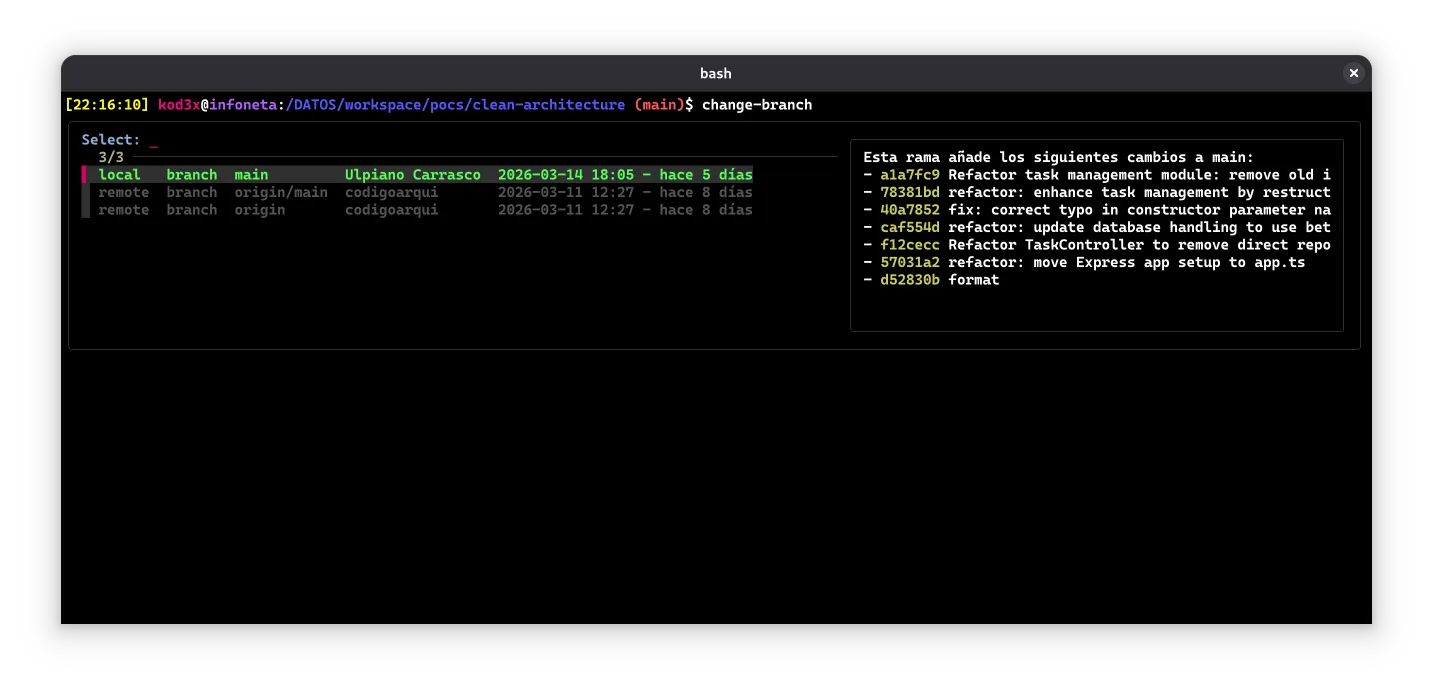Click commit hash 57031a2
This screenshot has width=1433, height=691.
[x=910, y=262]
